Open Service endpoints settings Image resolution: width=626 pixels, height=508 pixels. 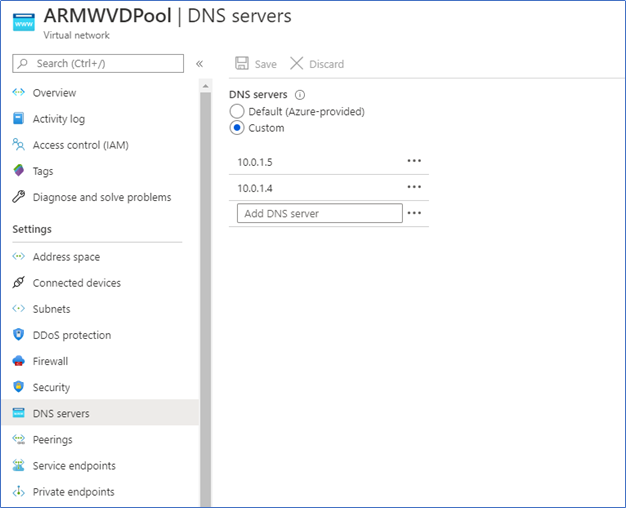74,466
